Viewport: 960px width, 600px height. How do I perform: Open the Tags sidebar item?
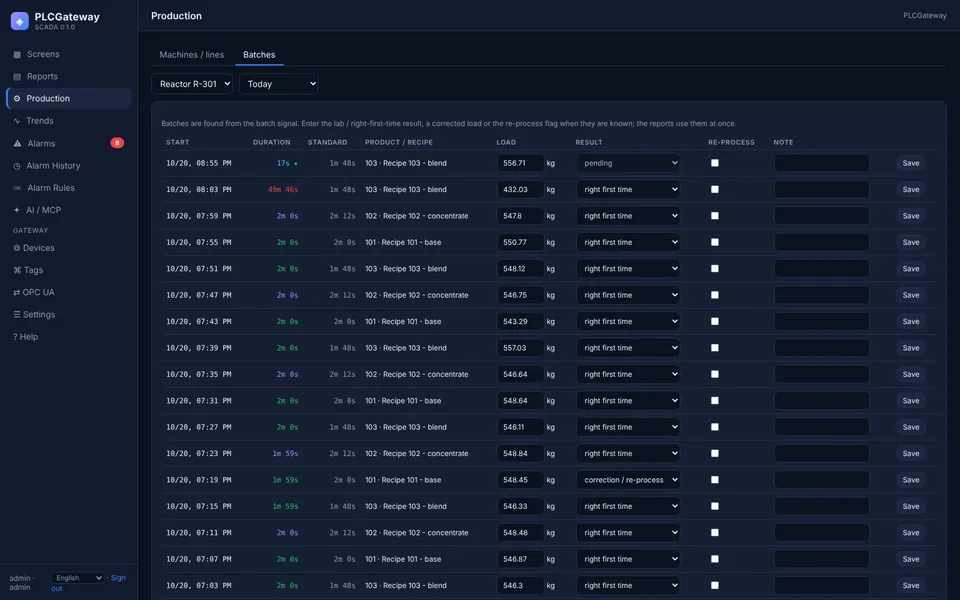pos(69,270)
